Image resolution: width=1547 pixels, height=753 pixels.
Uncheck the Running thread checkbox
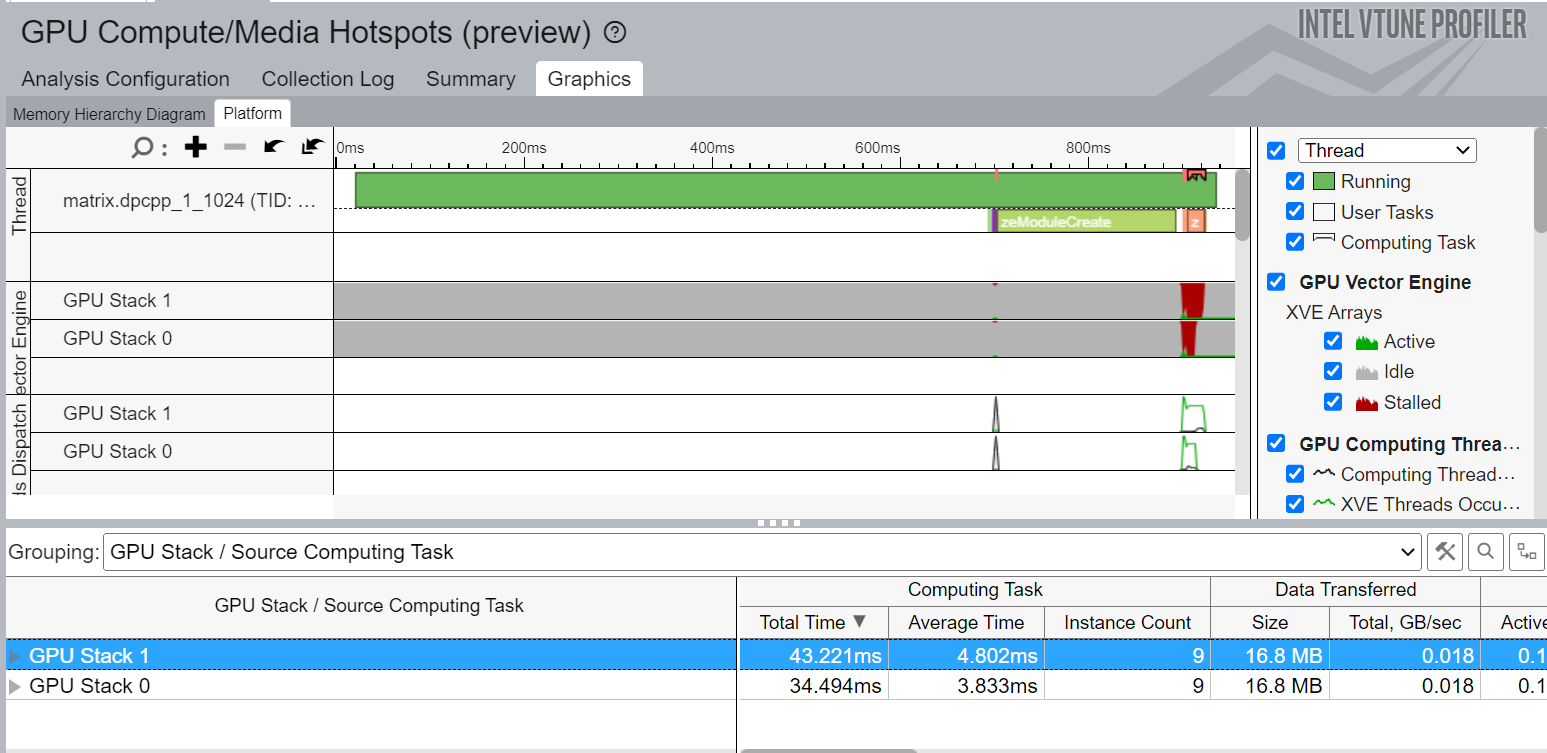point(1295,181)
